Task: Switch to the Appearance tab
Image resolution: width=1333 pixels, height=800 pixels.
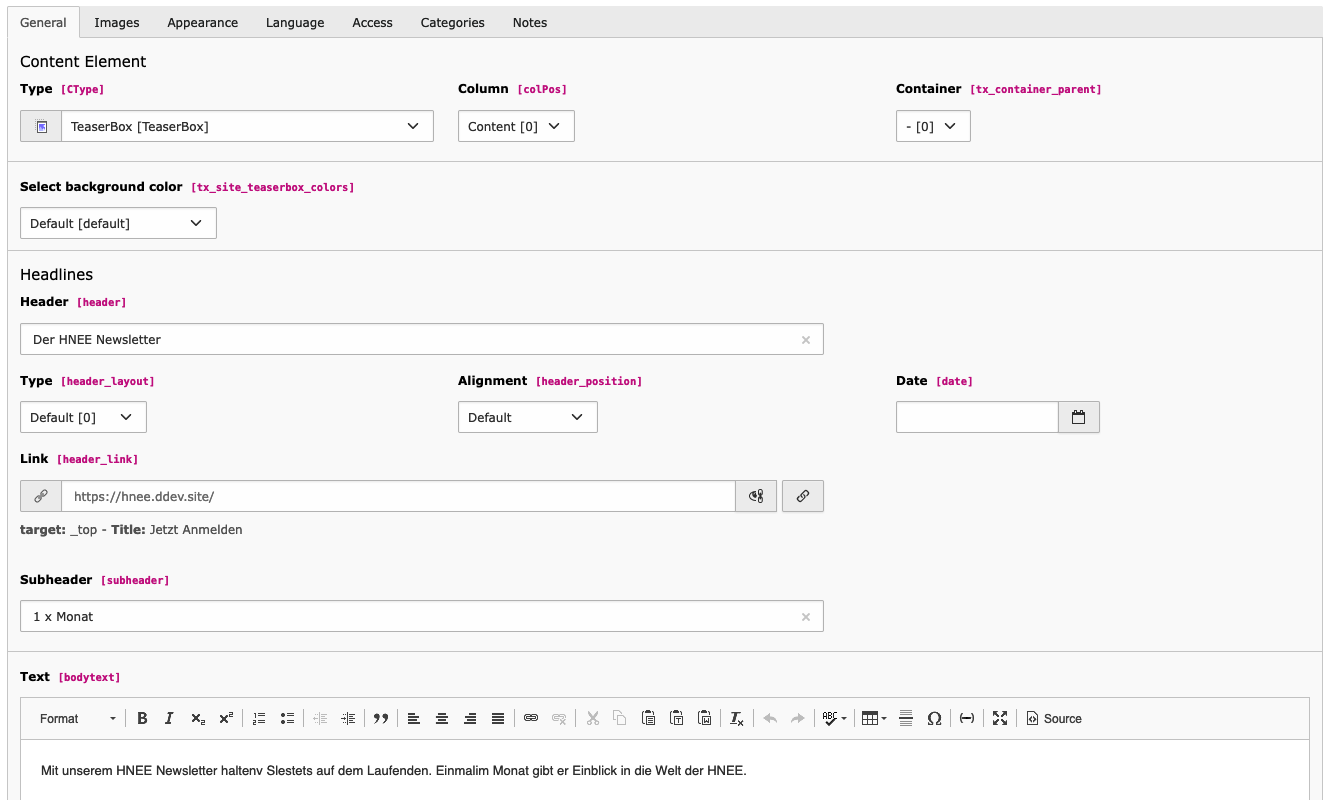Action: pyautogui.click(x=202, y=22)
